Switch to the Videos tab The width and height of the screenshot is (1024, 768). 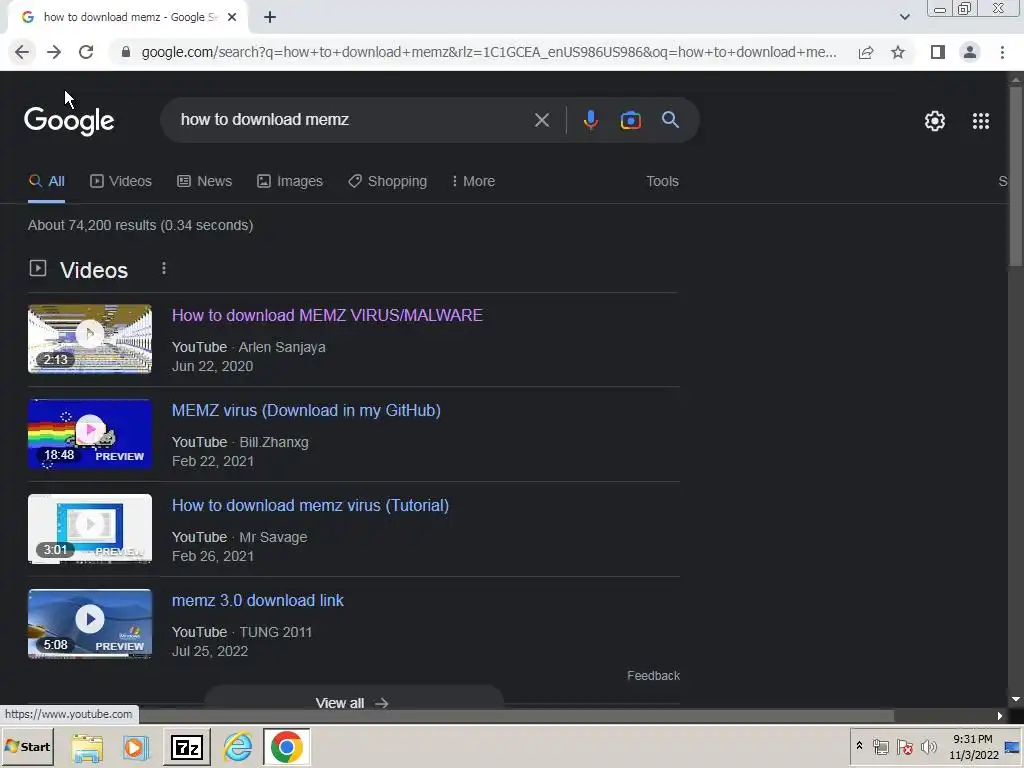(x=121, y=181)
